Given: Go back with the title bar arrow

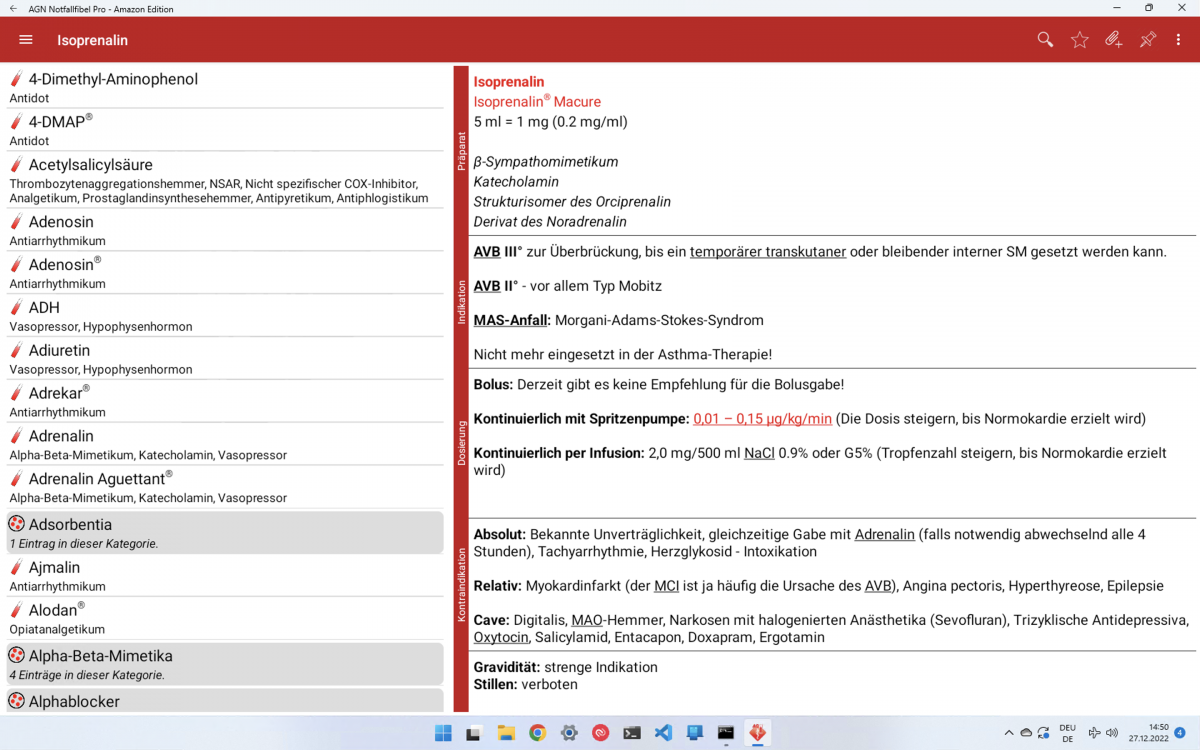Looking at the screenshot, I should click(x=13, y=9).
